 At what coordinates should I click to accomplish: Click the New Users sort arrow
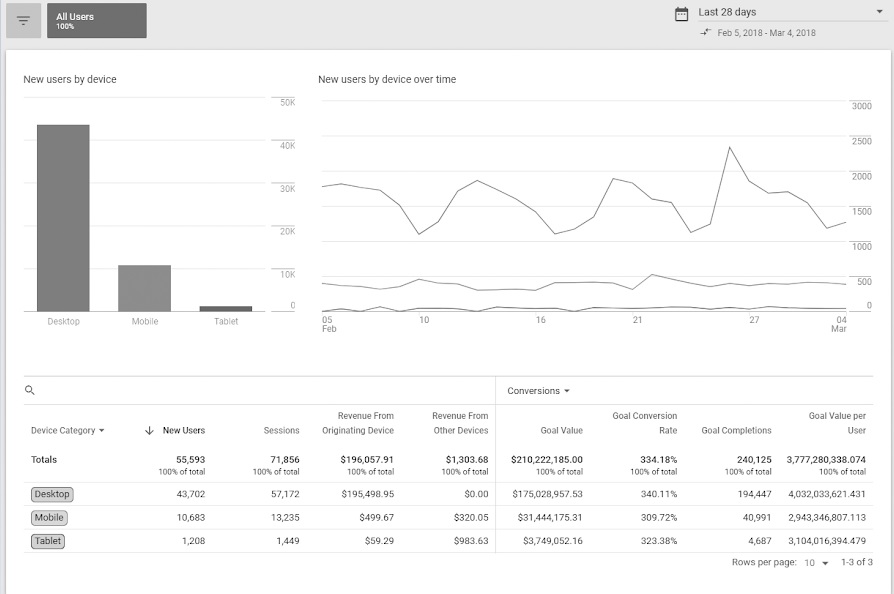pyautogui.click(x=149, y=430)
